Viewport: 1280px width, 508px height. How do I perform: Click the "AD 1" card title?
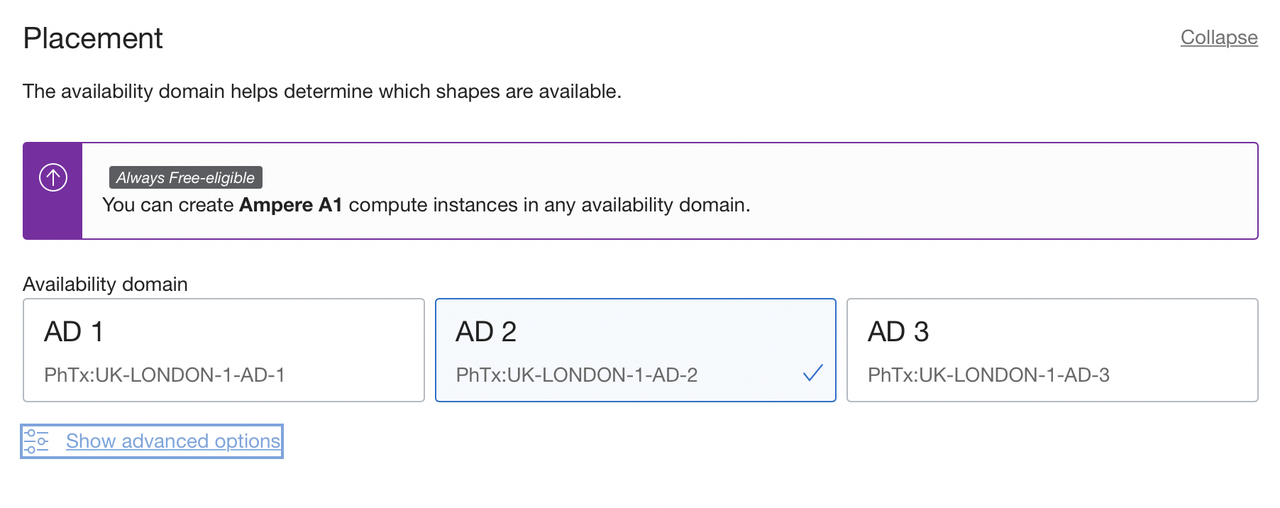point(74,331)
